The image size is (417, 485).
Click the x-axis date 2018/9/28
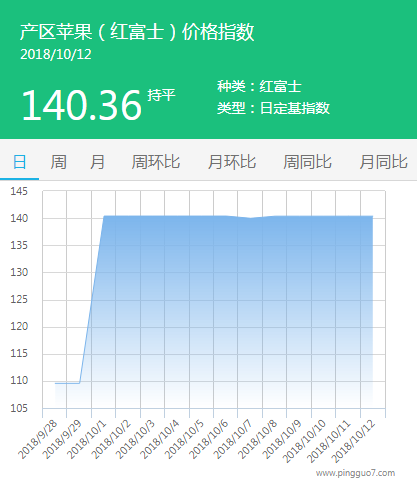click(x=38, y=440)
